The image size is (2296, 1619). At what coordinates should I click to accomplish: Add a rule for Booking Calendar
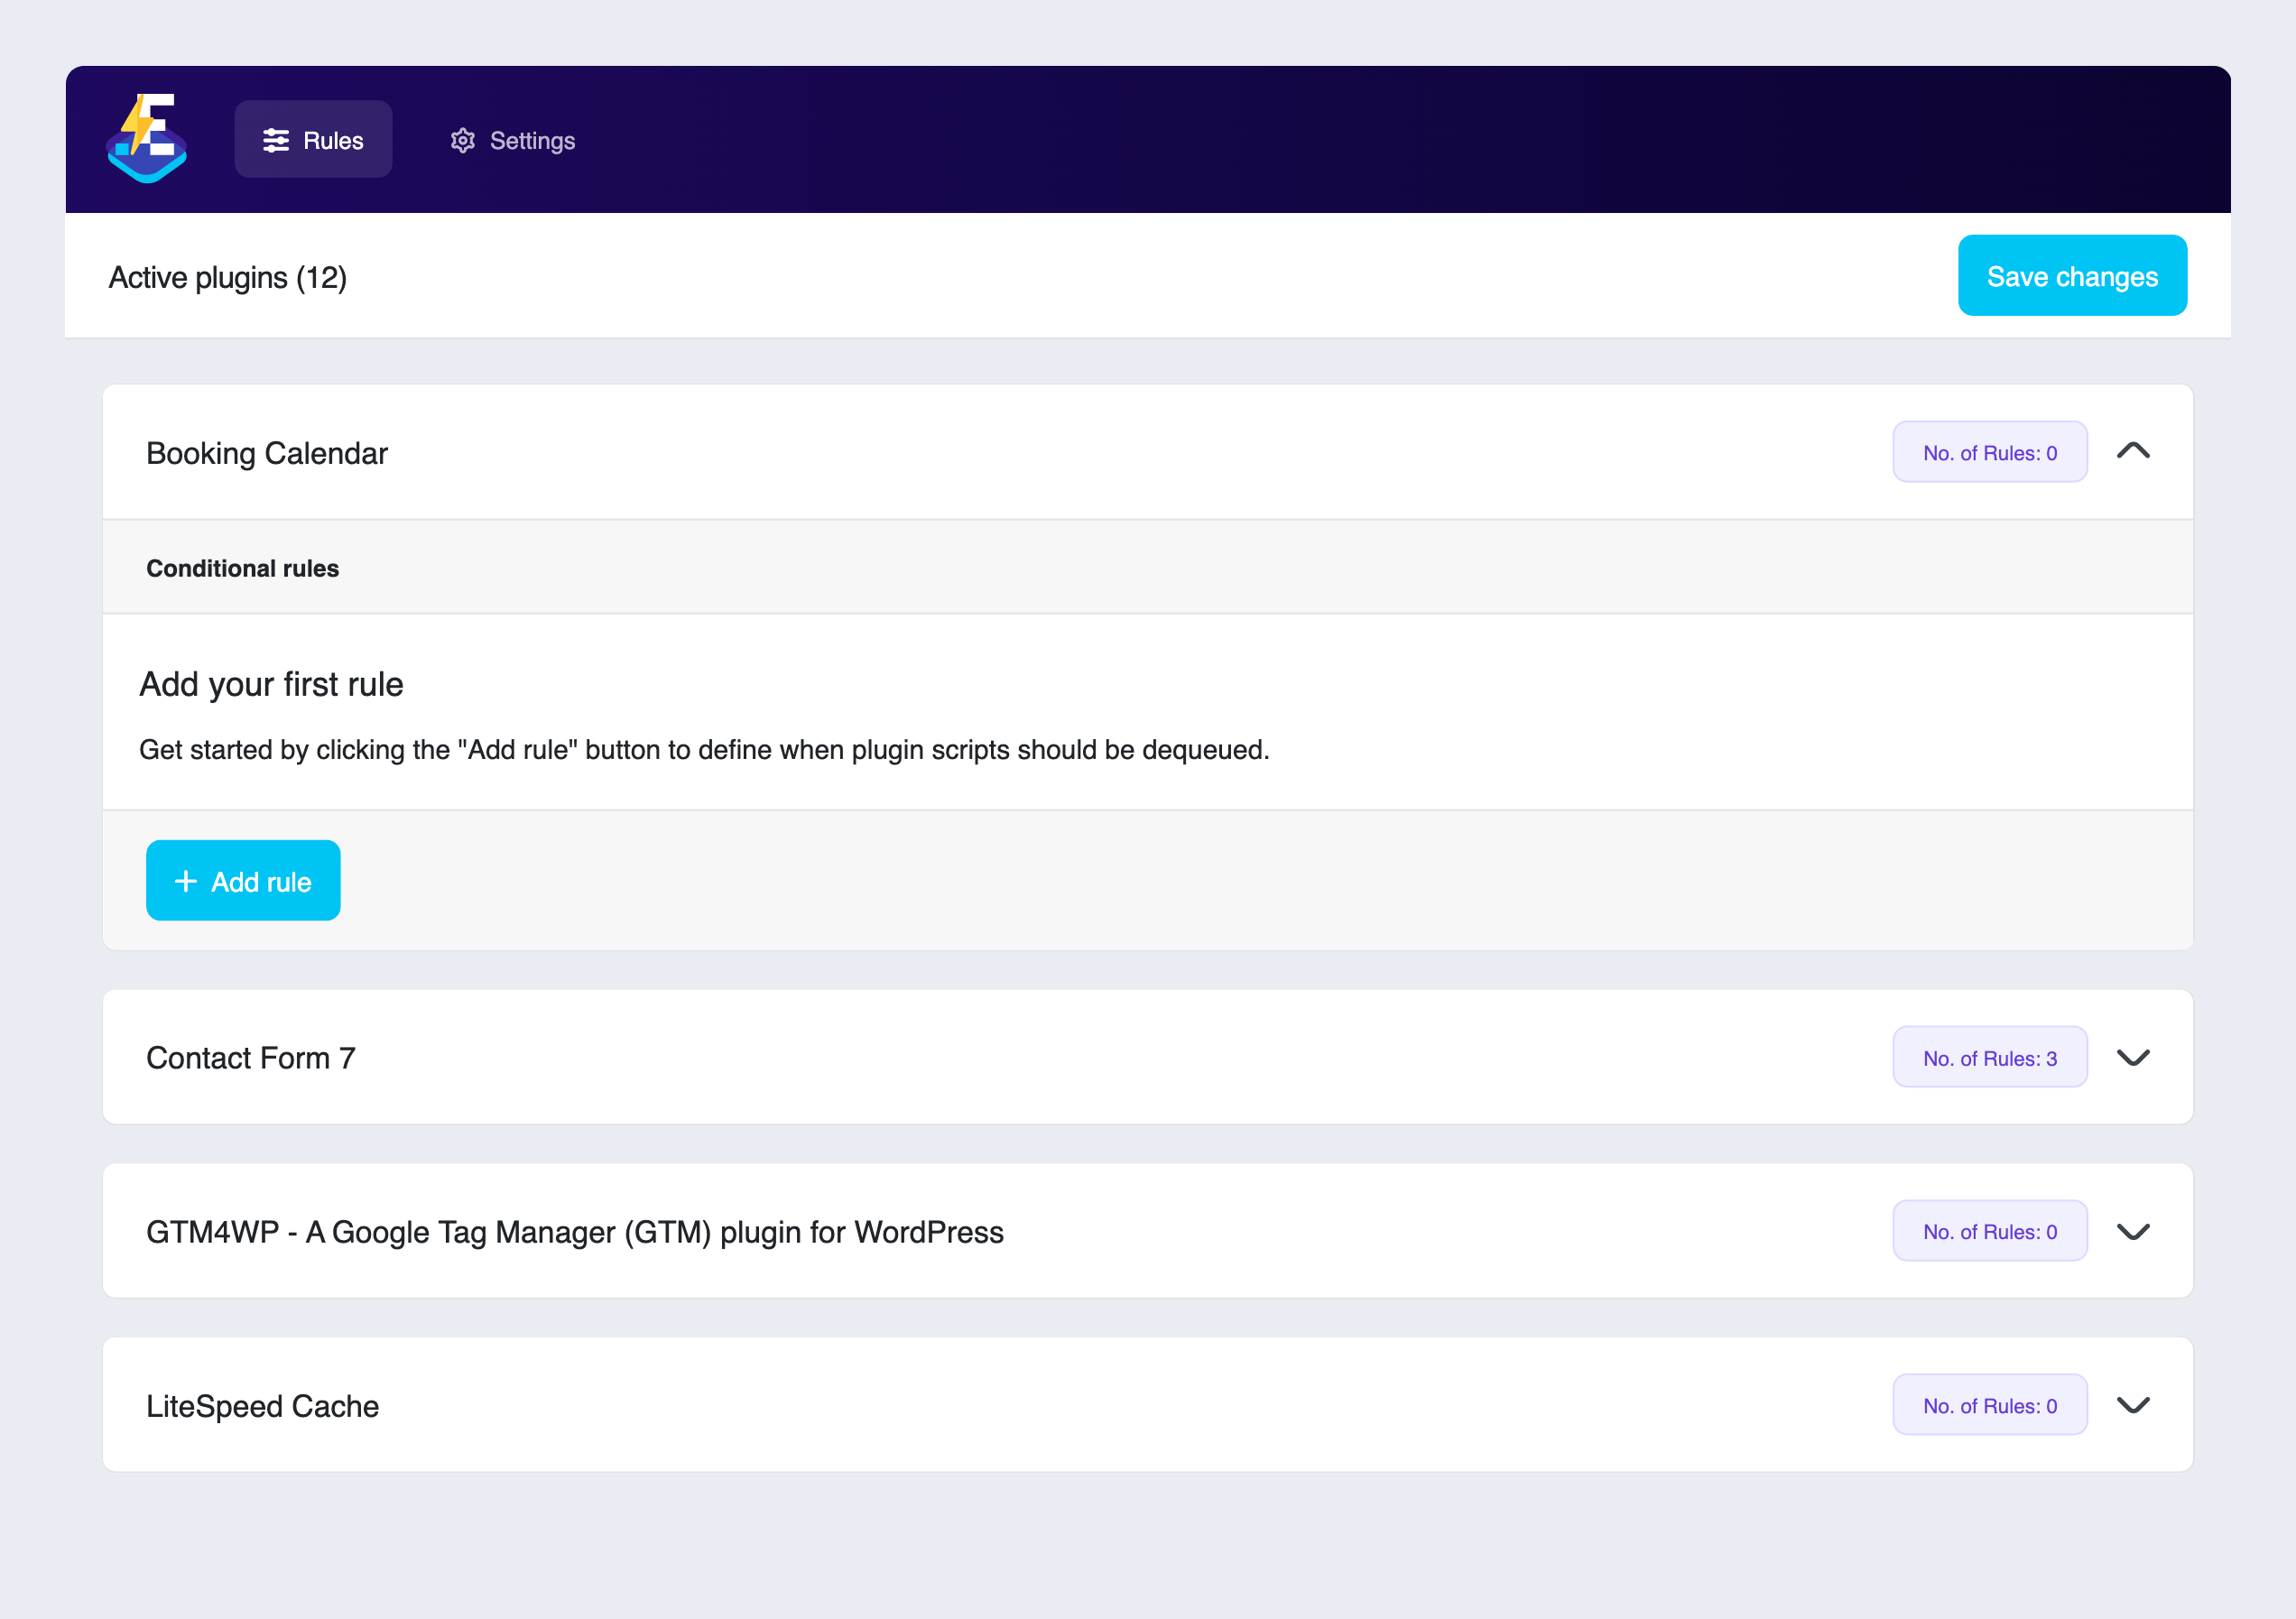243,881
